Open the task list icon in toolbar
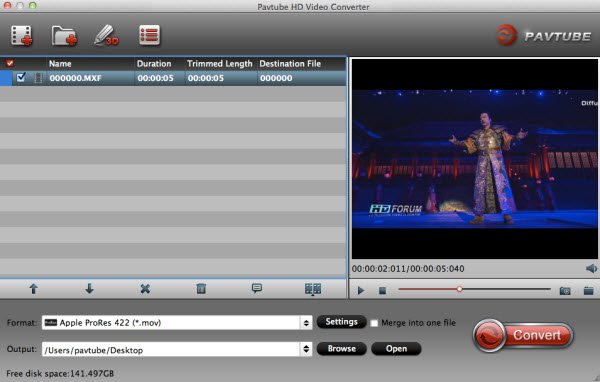The width and height of the screenshot is (600, 382). point(149,35)
